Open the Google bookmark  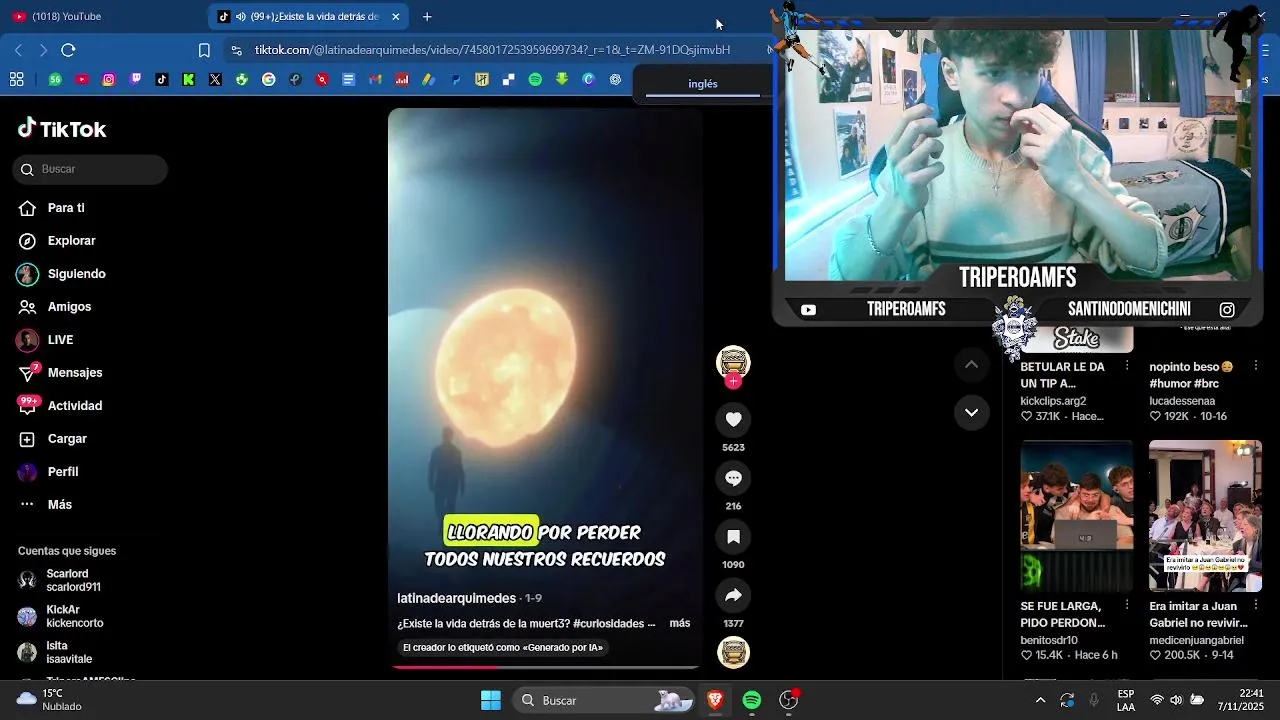pos(269,80)
